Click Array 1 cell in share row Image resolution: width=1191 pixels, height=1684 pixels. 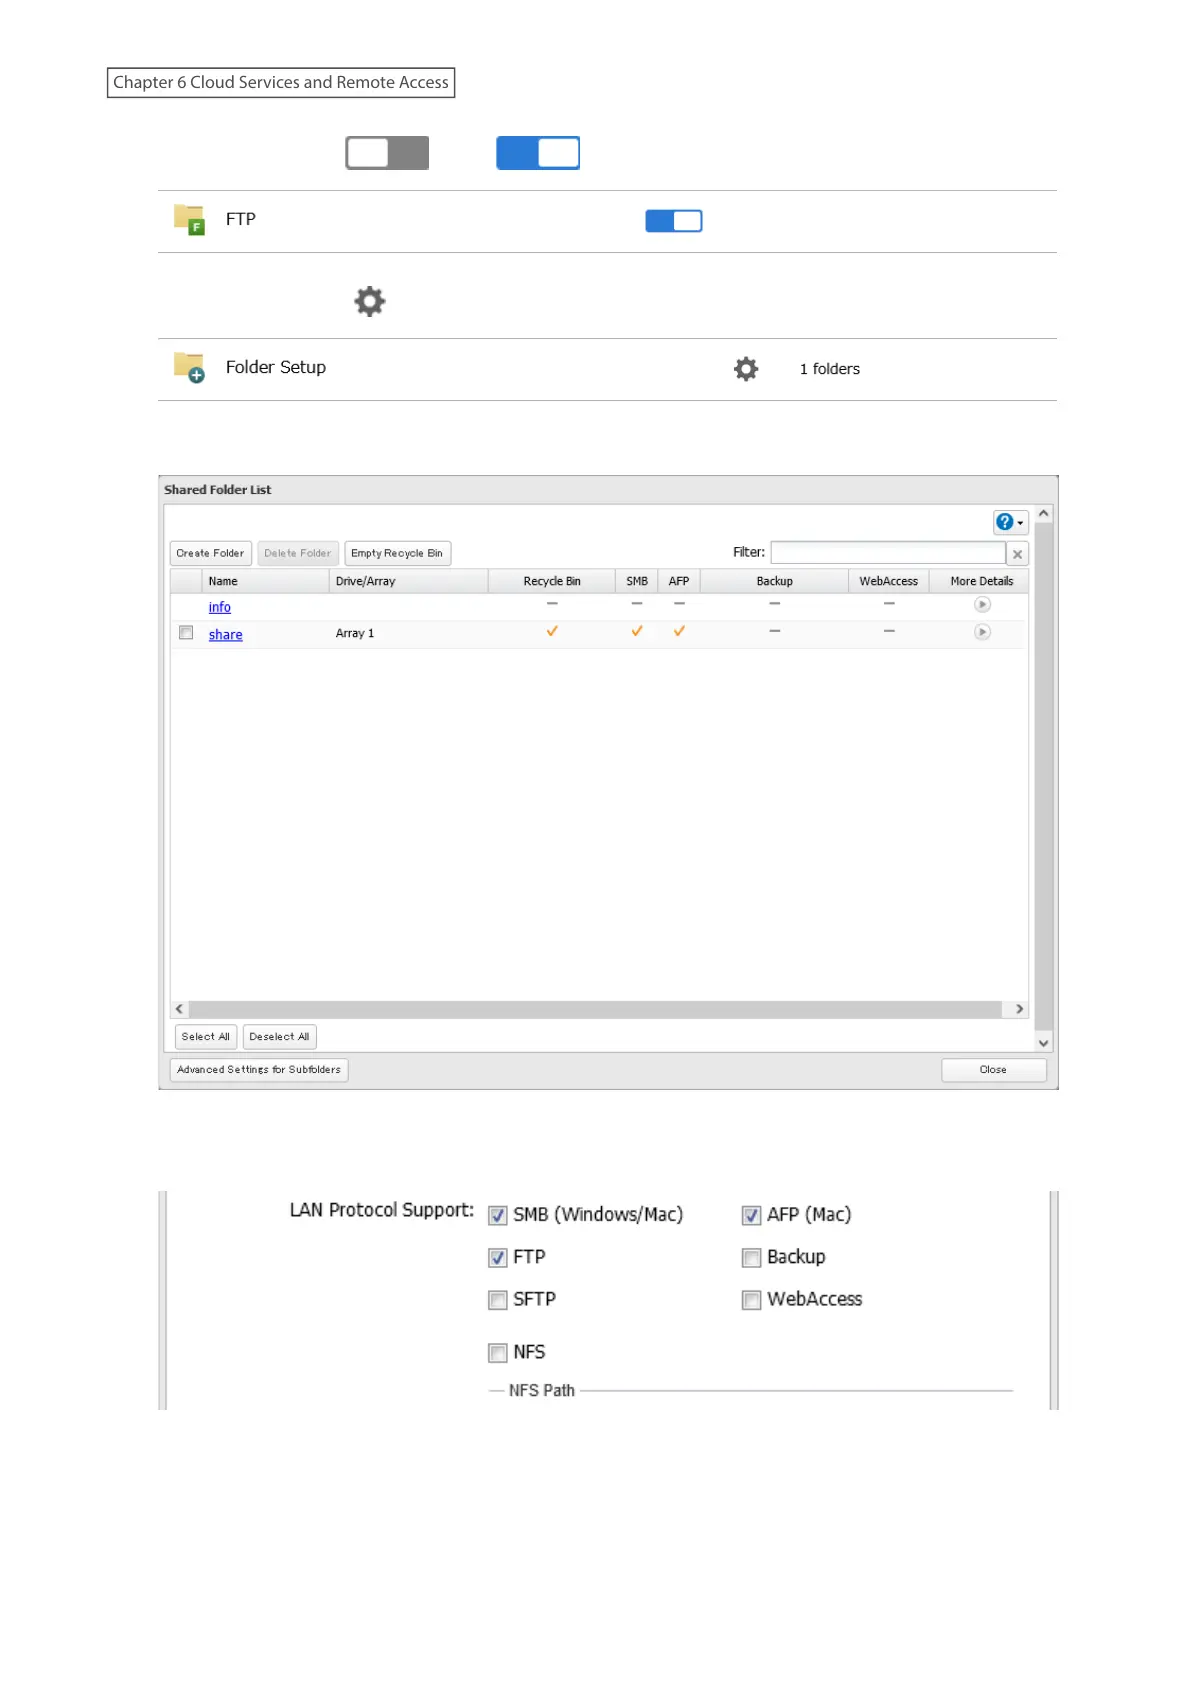click(355, 633)
